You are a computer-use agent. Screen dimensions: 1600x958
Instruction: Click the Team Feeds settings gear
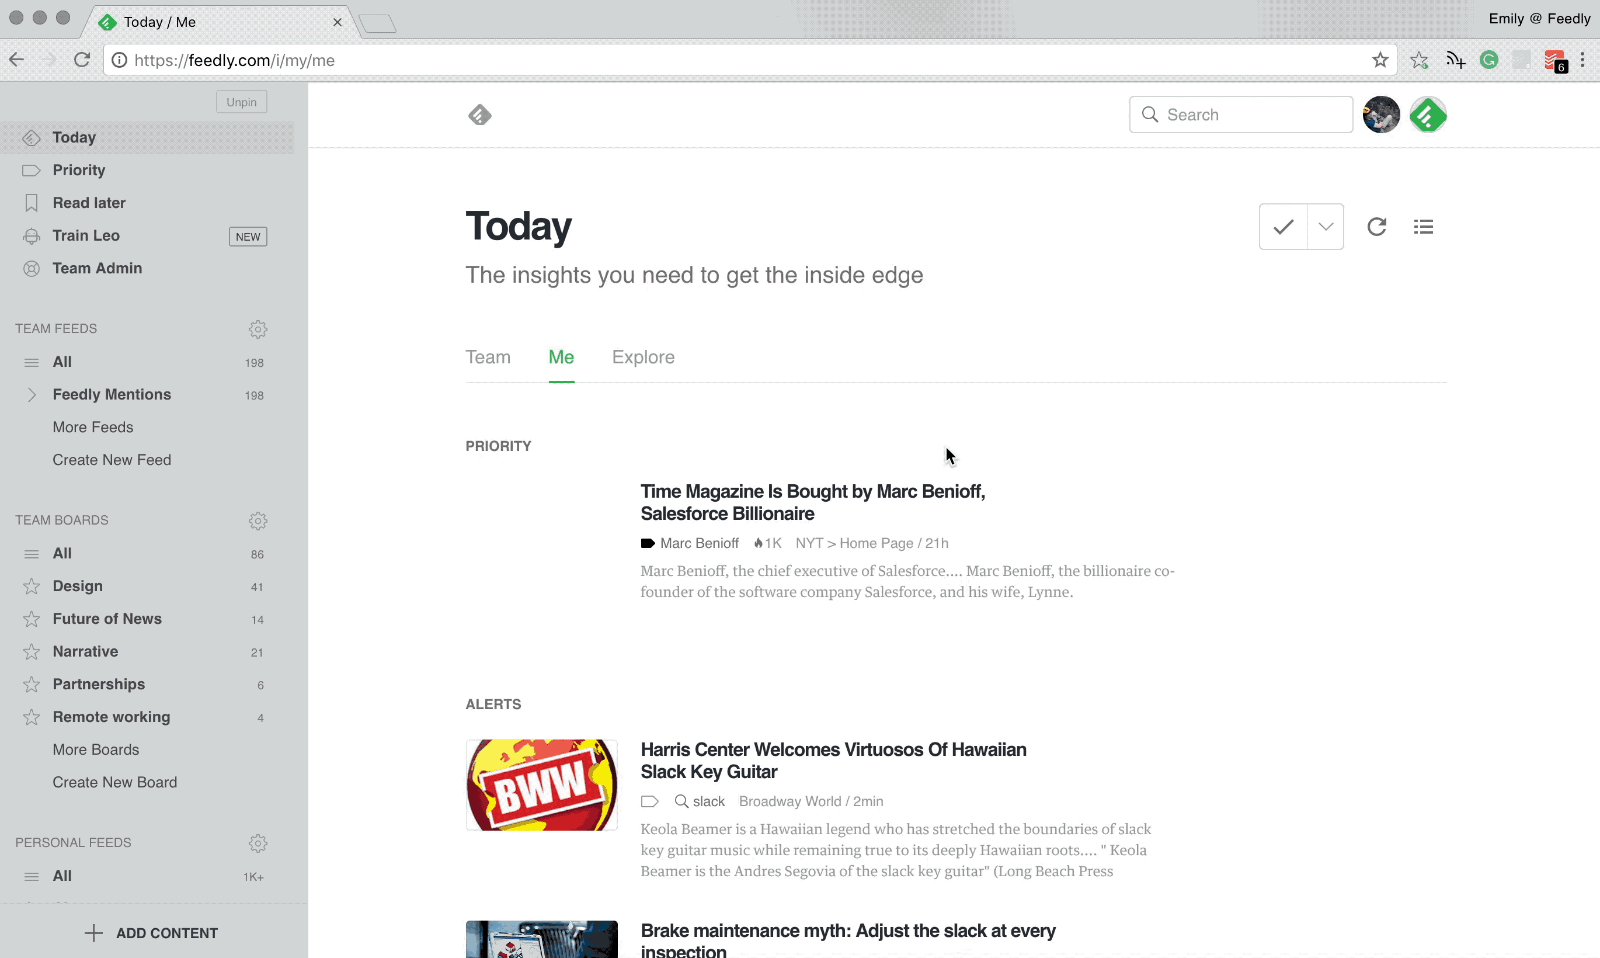click(258, 329)
